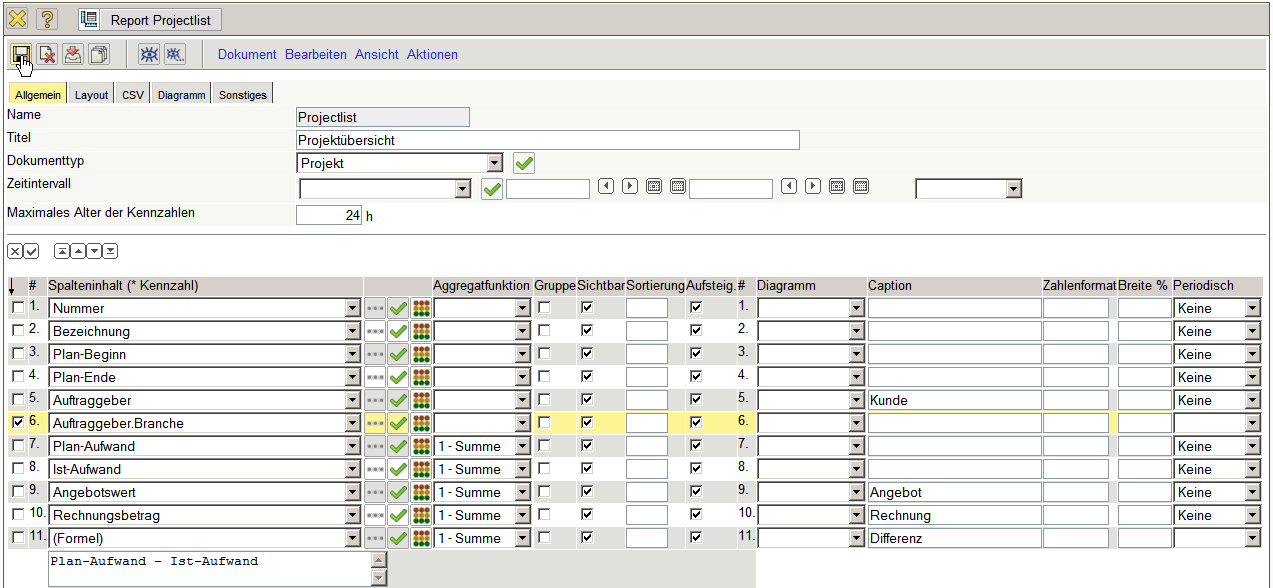Open the Aktionen menu link
Screen dimensions: 1273x588
coord(432,55)
